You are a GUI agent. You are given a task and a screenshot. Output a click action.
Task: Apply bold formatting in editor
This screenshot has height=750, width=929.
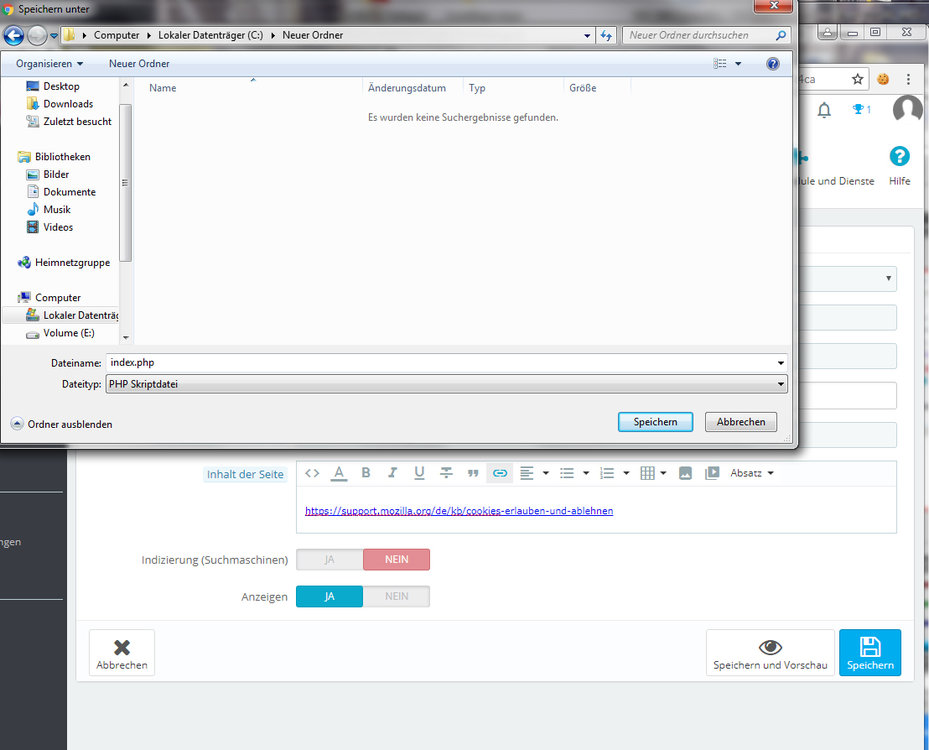coord(366,473)
